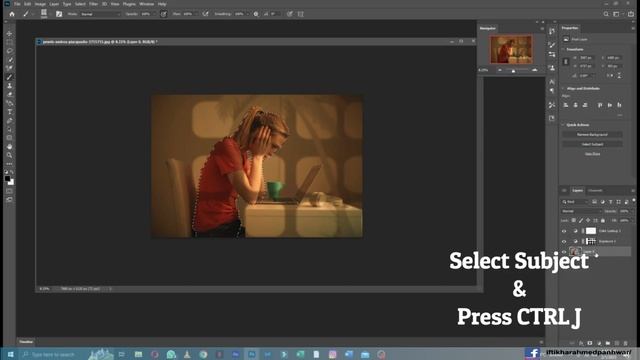Click the Add layer mask icon

coord(590,343)
